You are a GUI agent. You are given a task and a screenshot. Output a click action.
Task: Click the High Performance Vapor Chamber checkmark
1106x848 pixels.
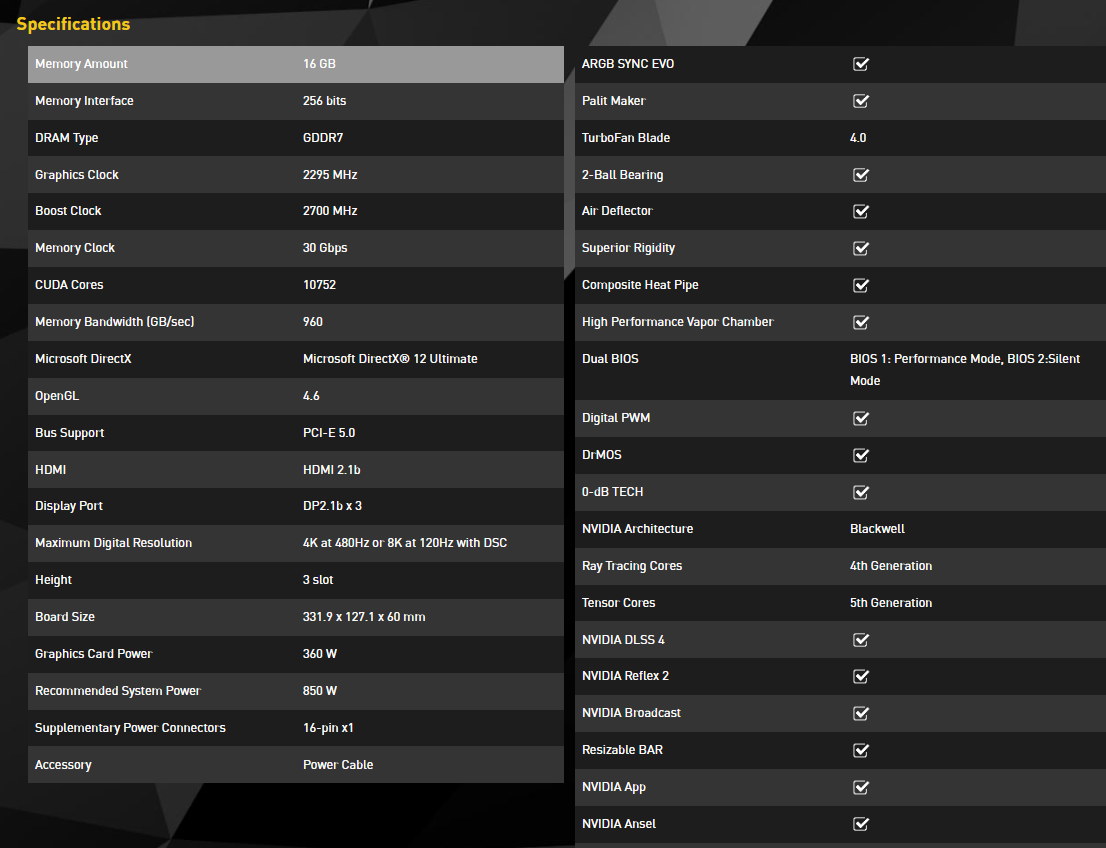860,323
